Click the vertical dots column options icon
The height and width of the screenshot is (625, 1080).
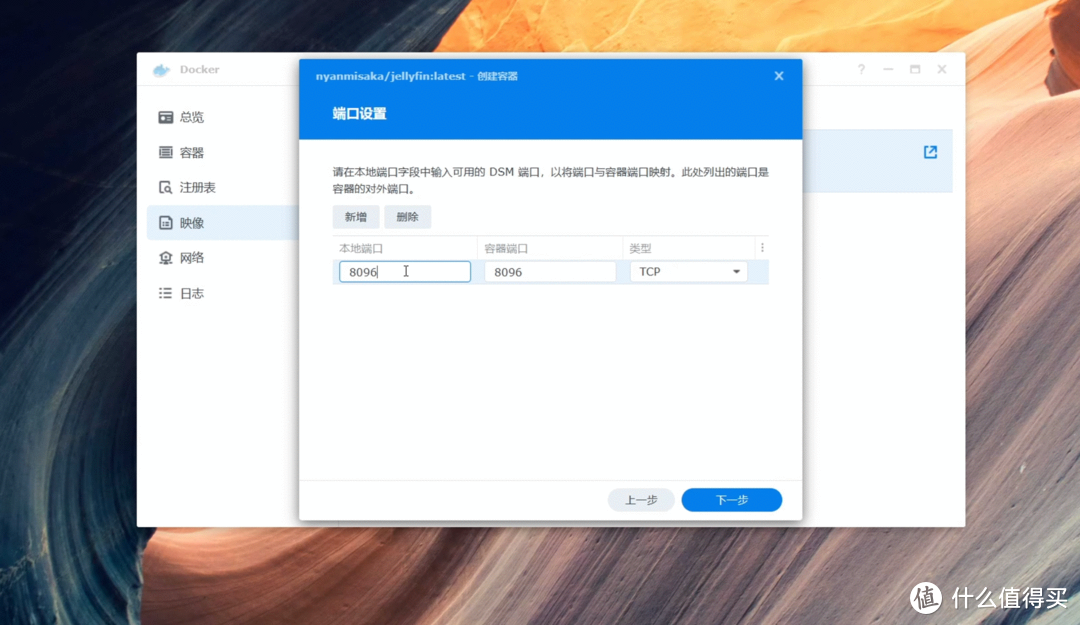pos(761,247)
